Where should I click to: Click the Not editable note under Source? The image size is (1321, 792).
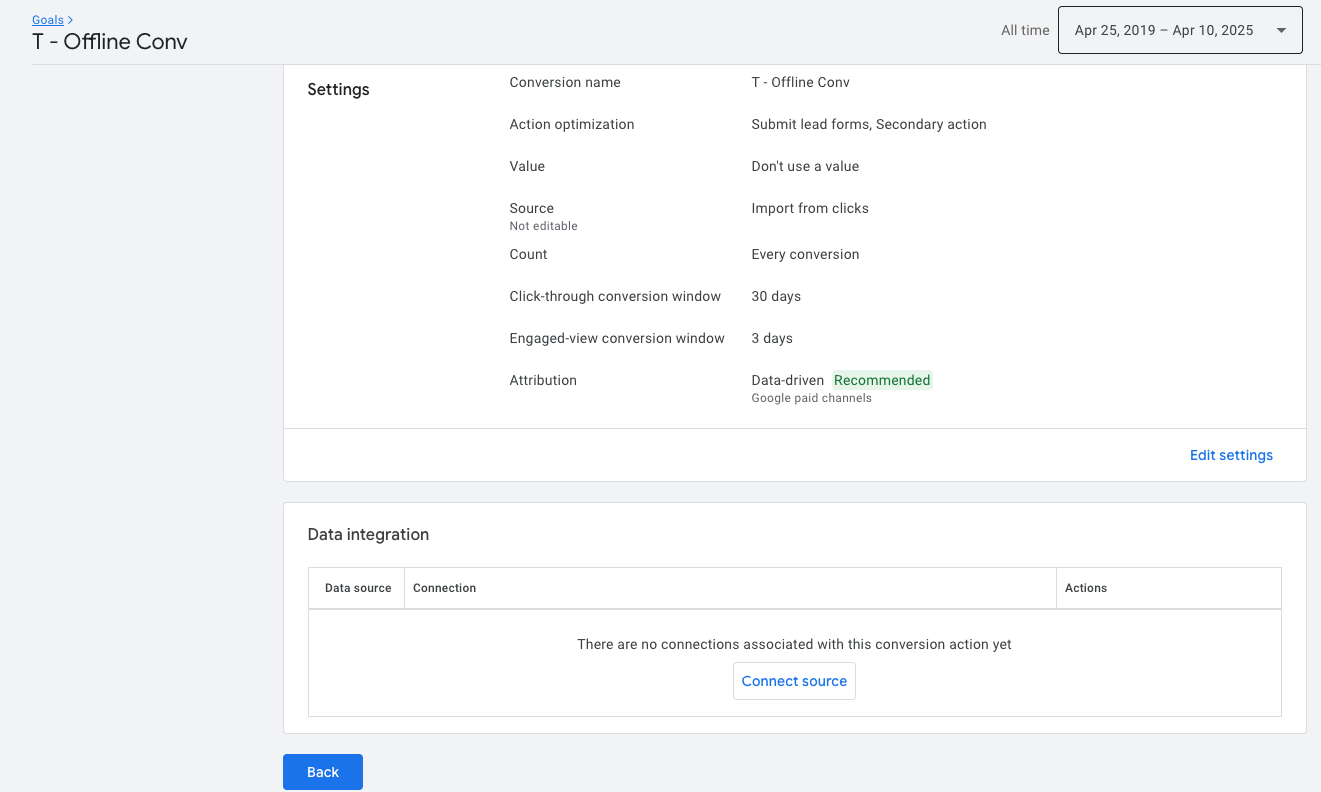[543, 226]
